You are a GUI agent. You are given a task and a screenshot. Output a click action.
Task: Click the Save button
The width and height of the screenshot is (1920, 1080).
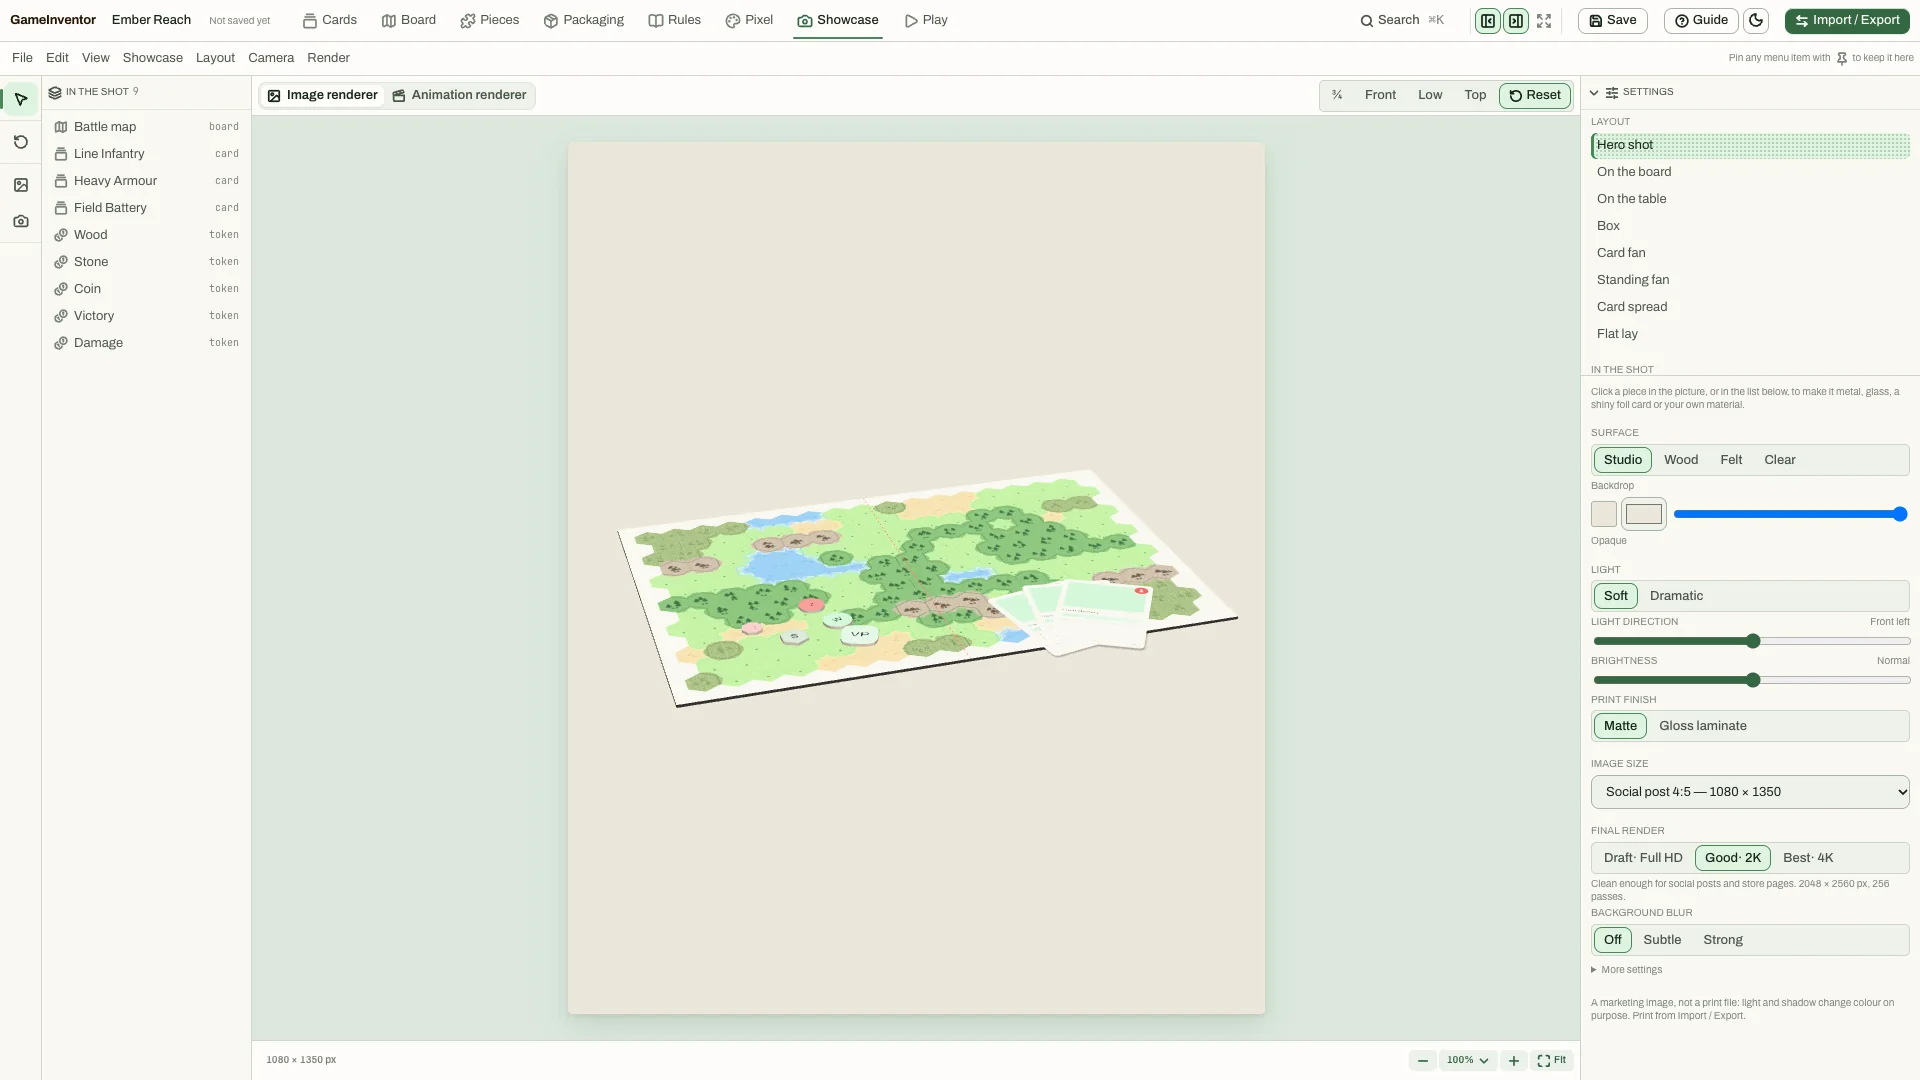(1613, 21)
